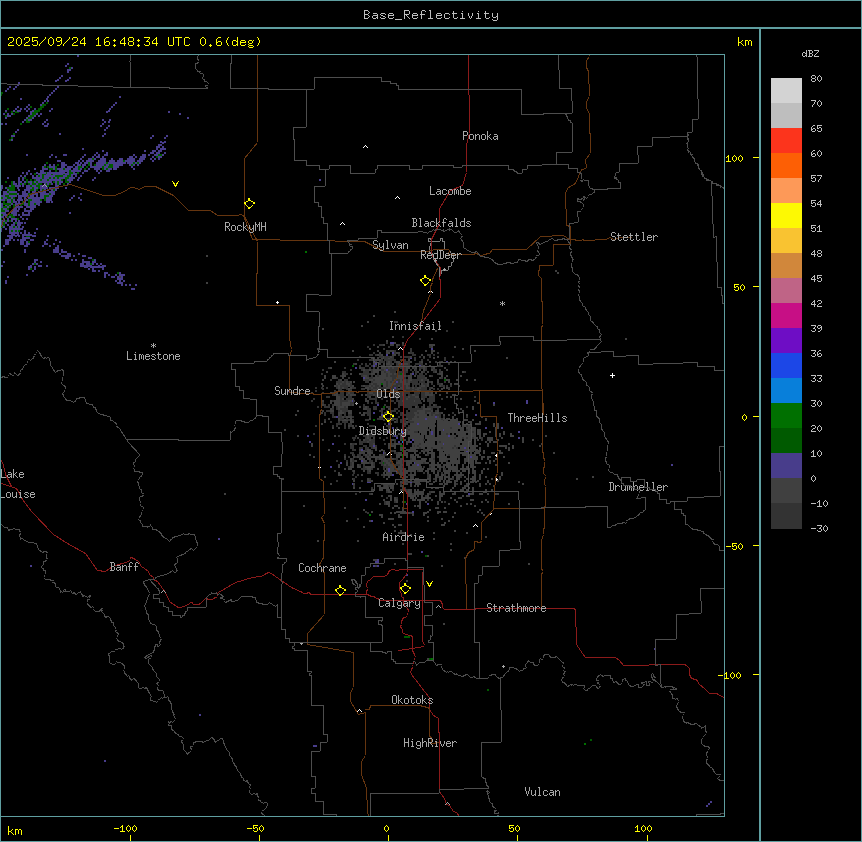Click the Ponoka city label
This screenshot has width=862, height=842.
pos(480,137)
